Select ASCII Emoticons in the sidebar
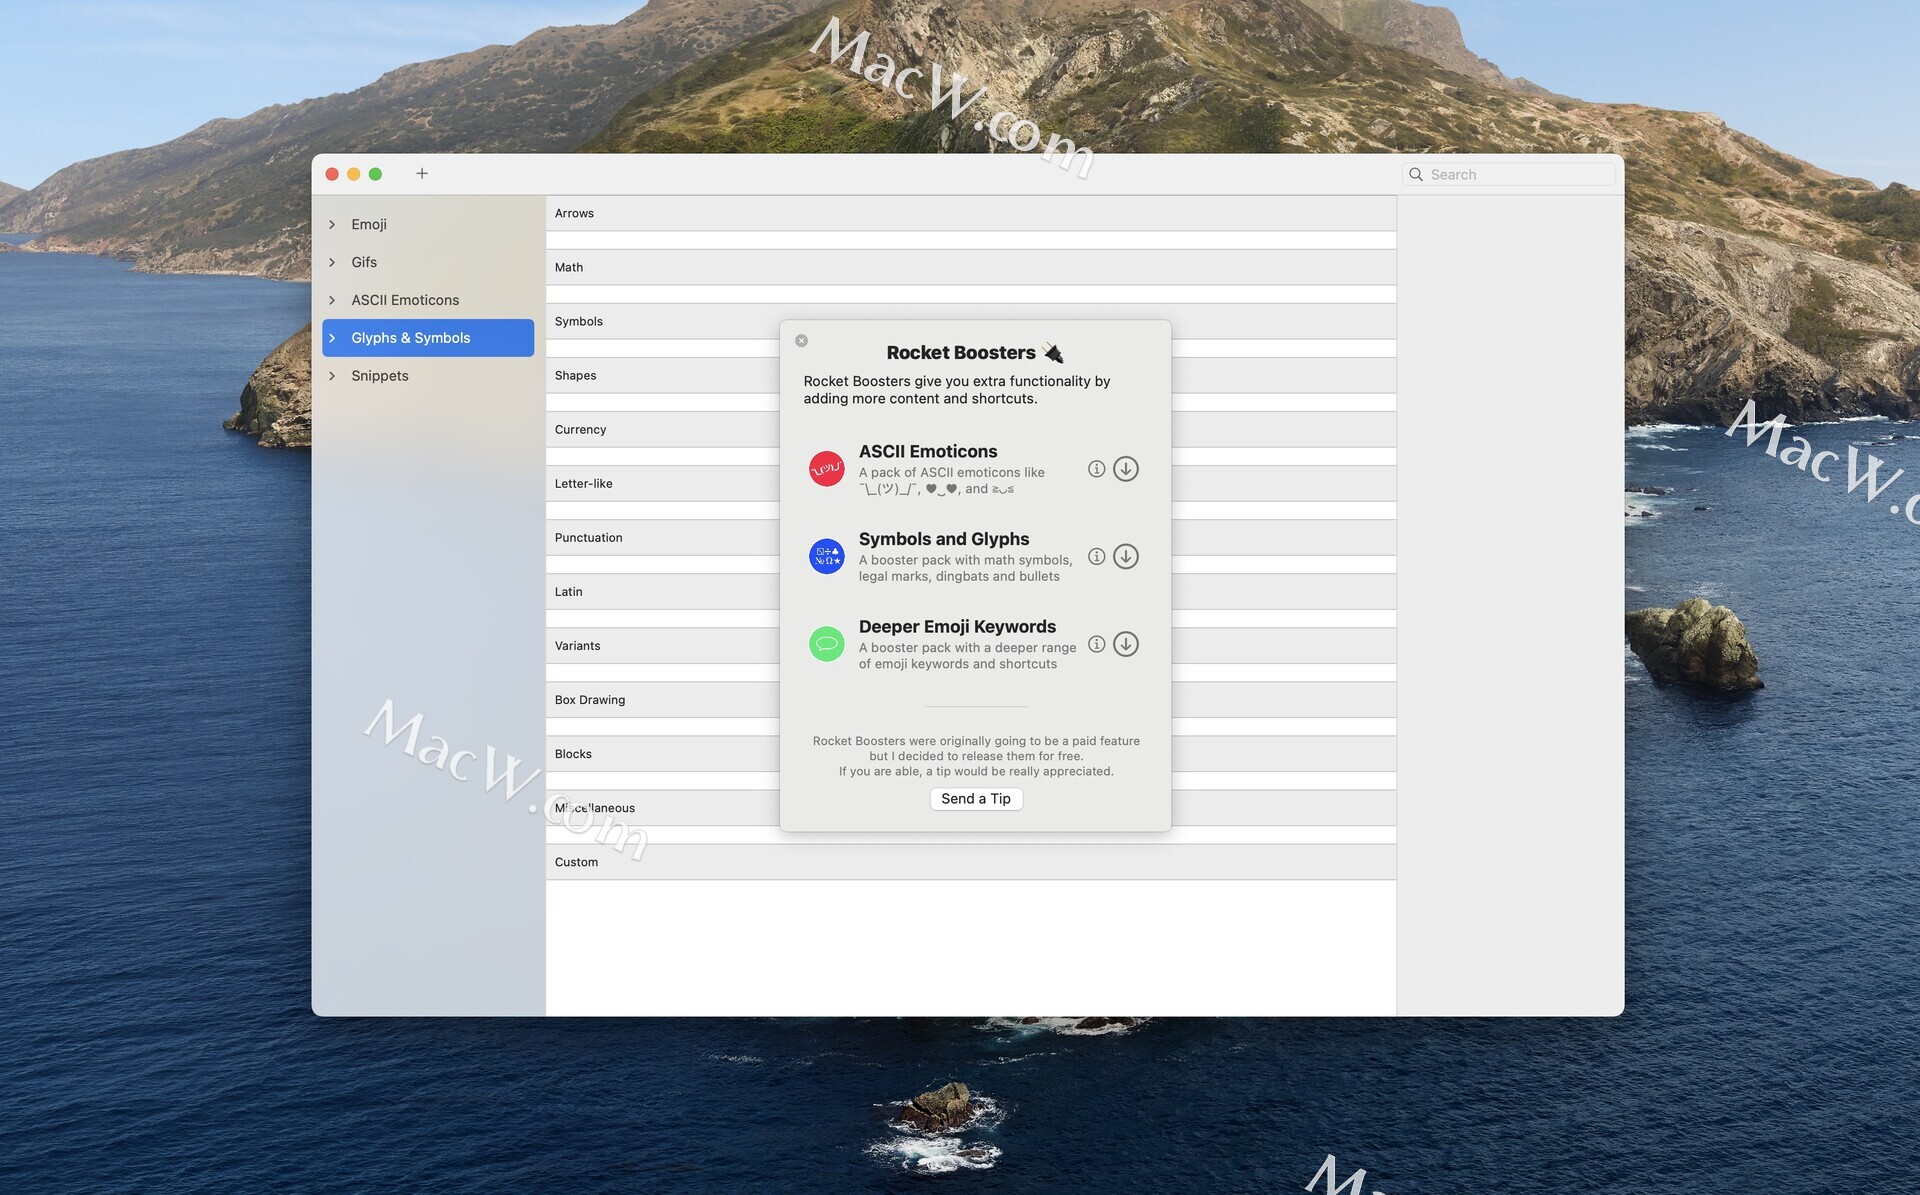Image resolution: width=1920 pixels, height=1195 pixels. tap(405, 300)
